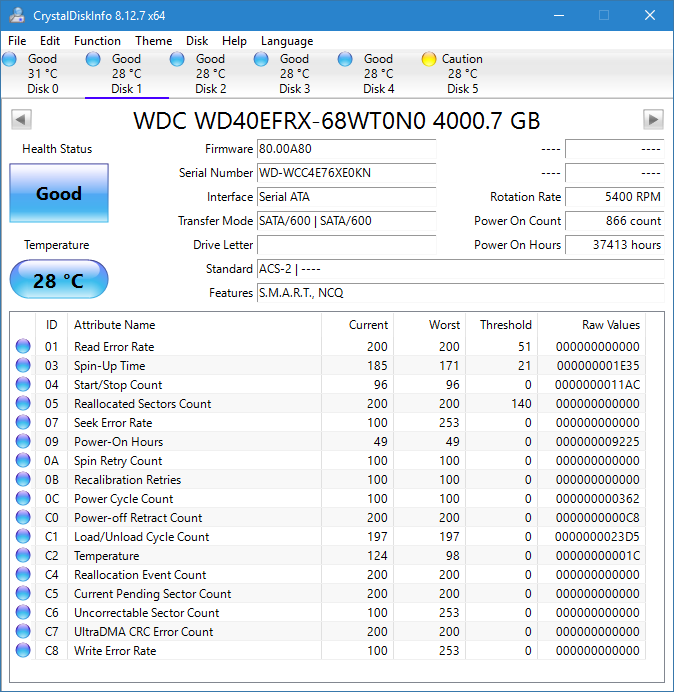Viewport: 674px width, 692px height.
Task: Click status orb for Reallocated Sectors Count
Action: pos(23,403)
